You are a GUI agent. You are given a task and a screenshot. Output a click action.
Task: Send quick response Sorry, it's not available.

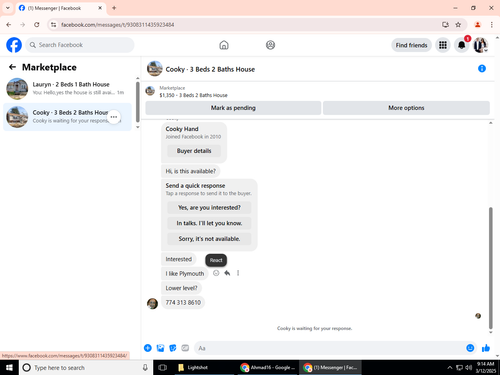[209, 239]
